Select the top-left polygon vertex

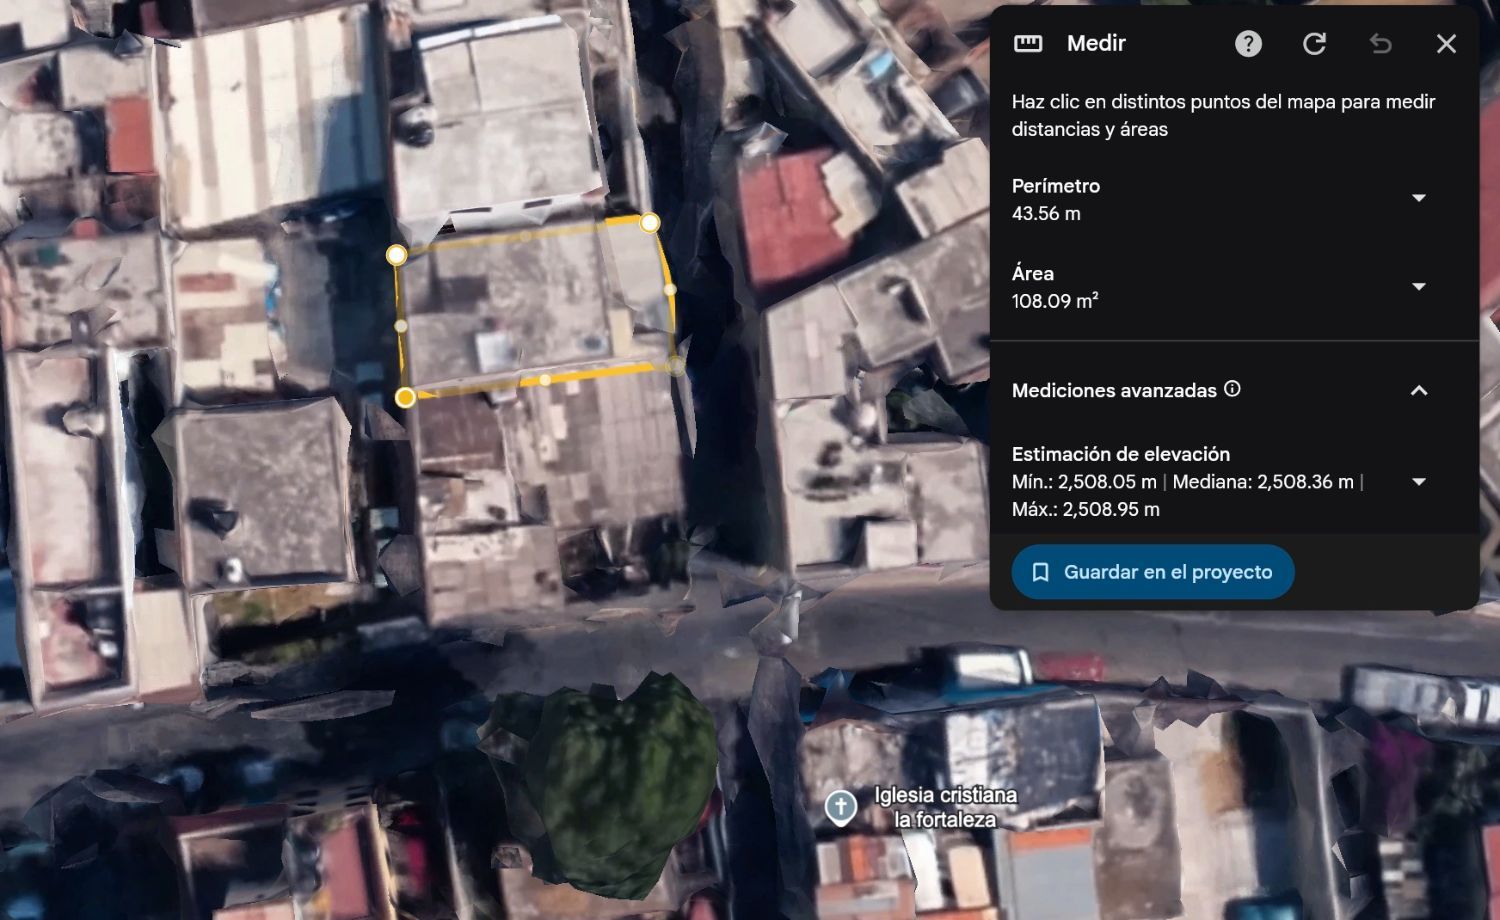coord(397,255)
